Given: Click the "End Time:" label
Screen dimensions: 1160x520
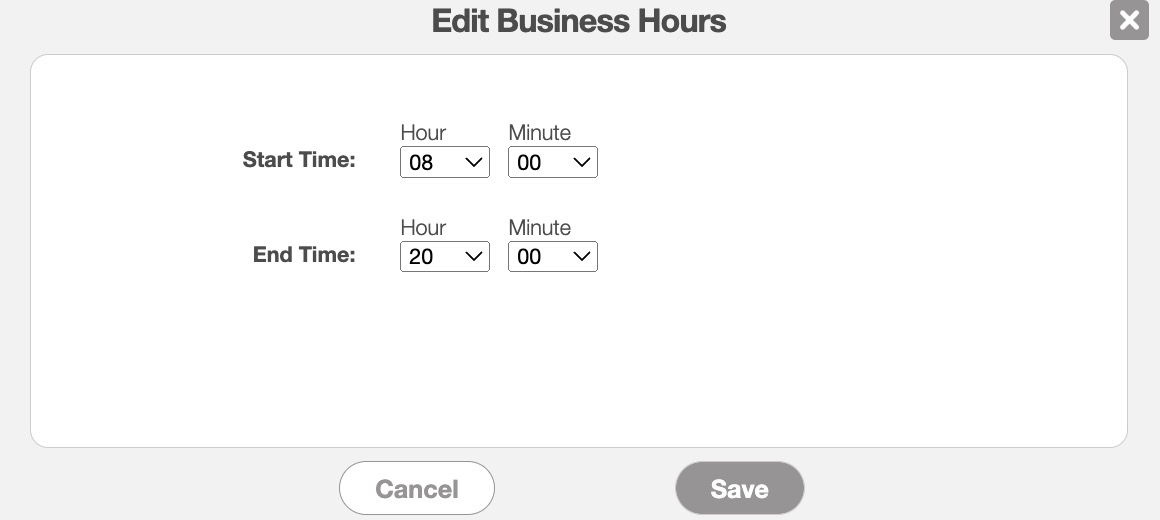Looking at the screenshot, I should 304,255.
